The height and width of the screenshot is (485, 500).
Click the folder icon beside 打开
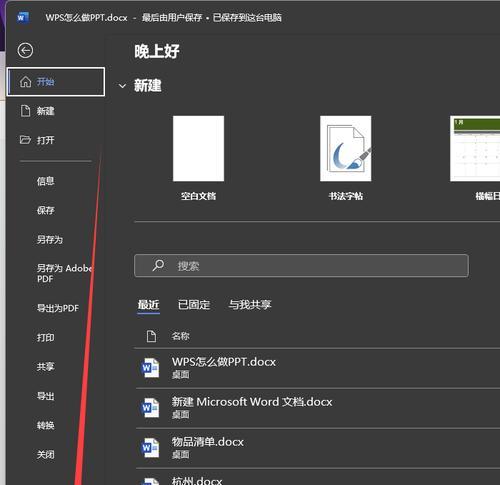tap(25, 140)
